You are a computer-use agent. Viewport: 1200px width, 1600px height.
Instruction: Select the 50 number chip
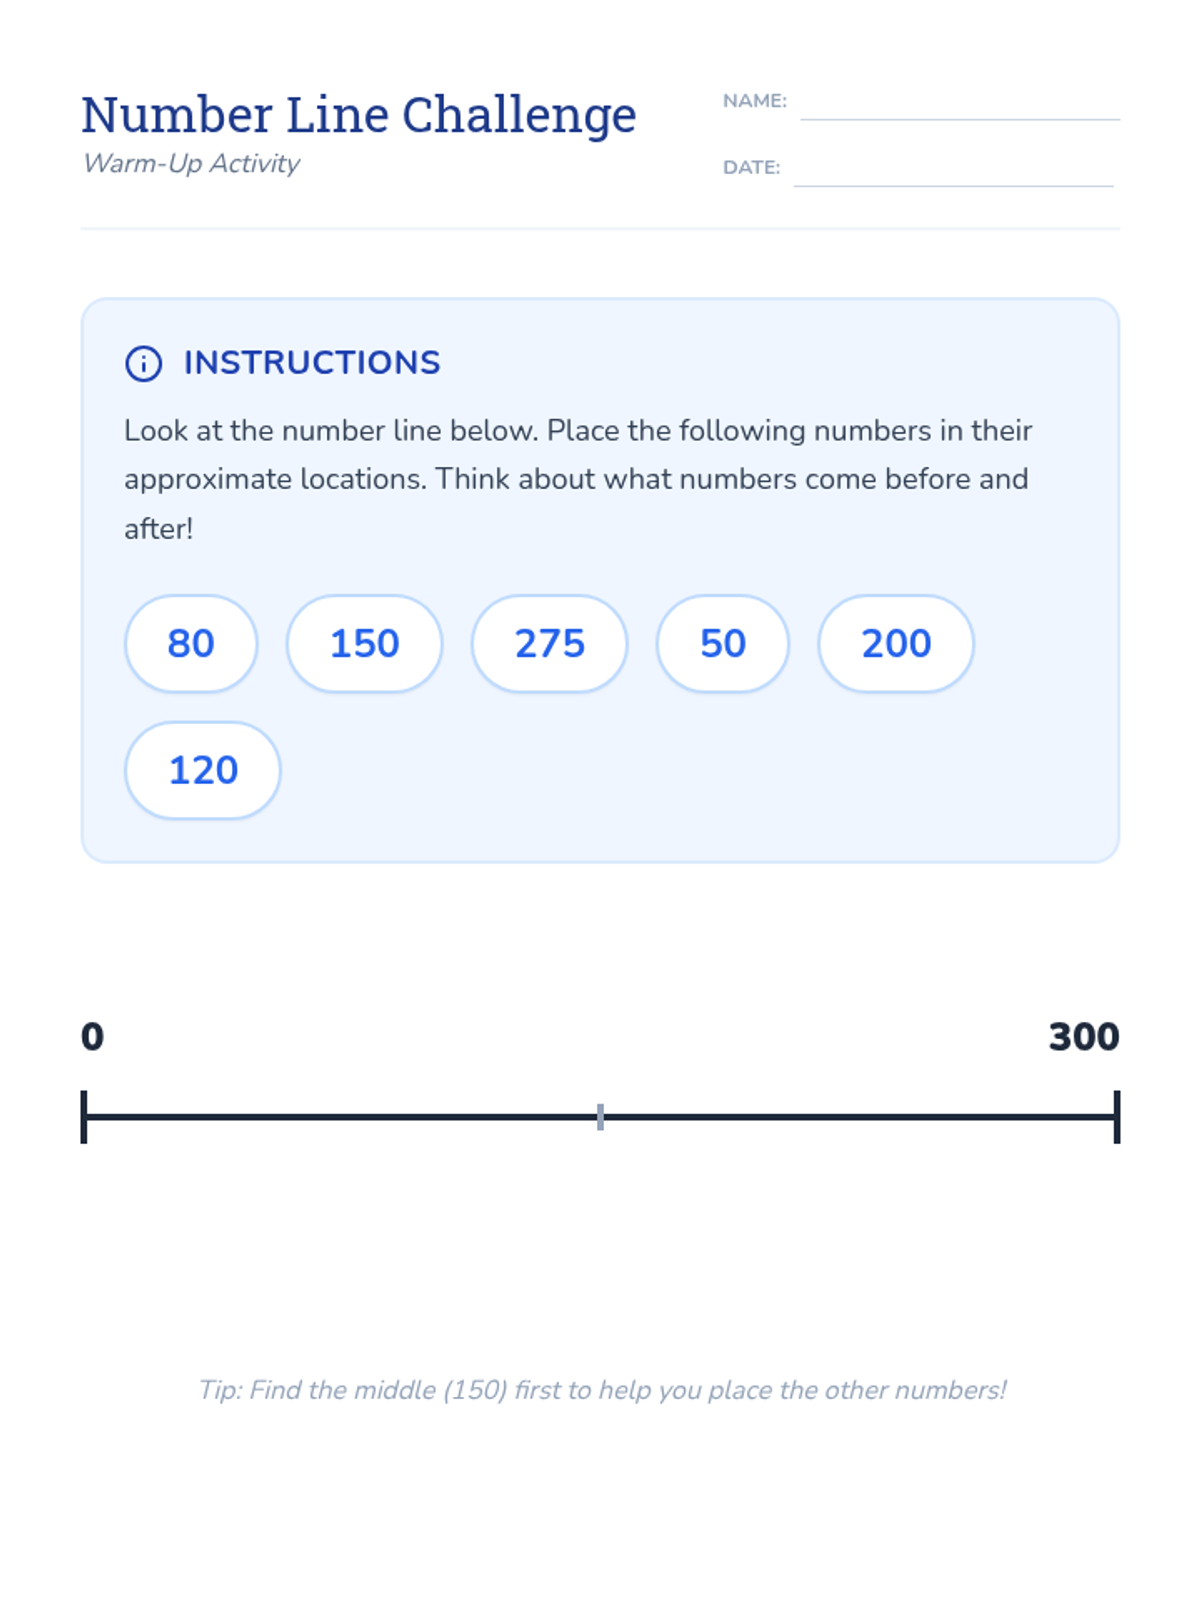point(722,643)
